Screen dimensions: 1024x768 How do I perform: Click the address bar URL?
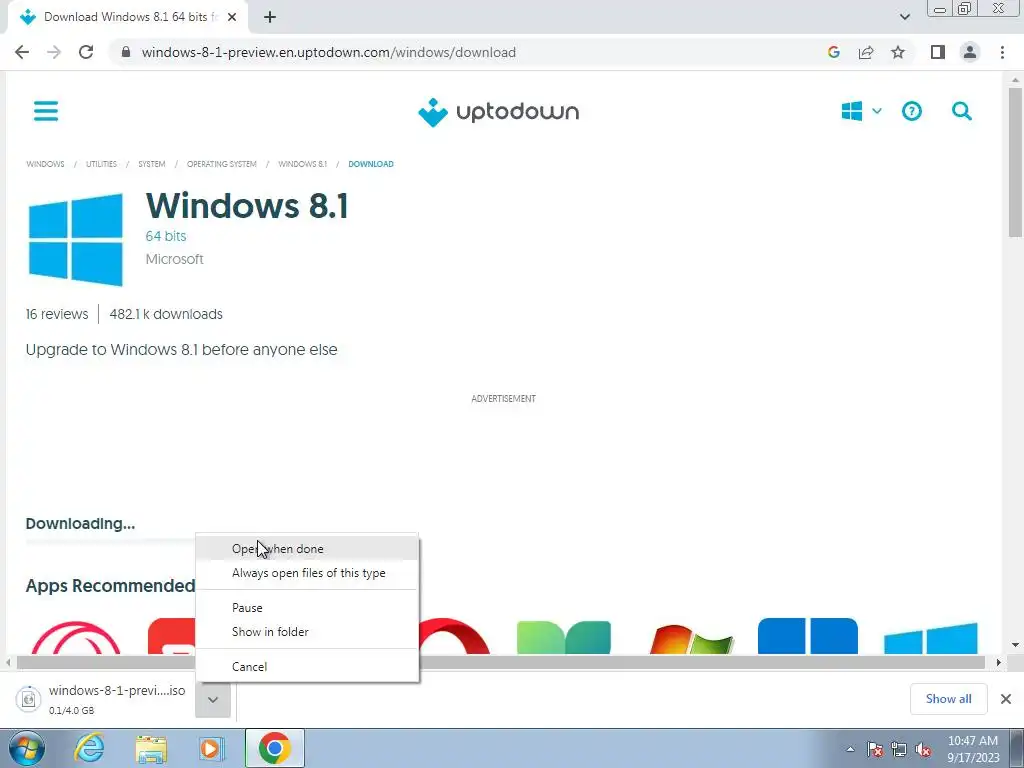click(x=328, y=52)
